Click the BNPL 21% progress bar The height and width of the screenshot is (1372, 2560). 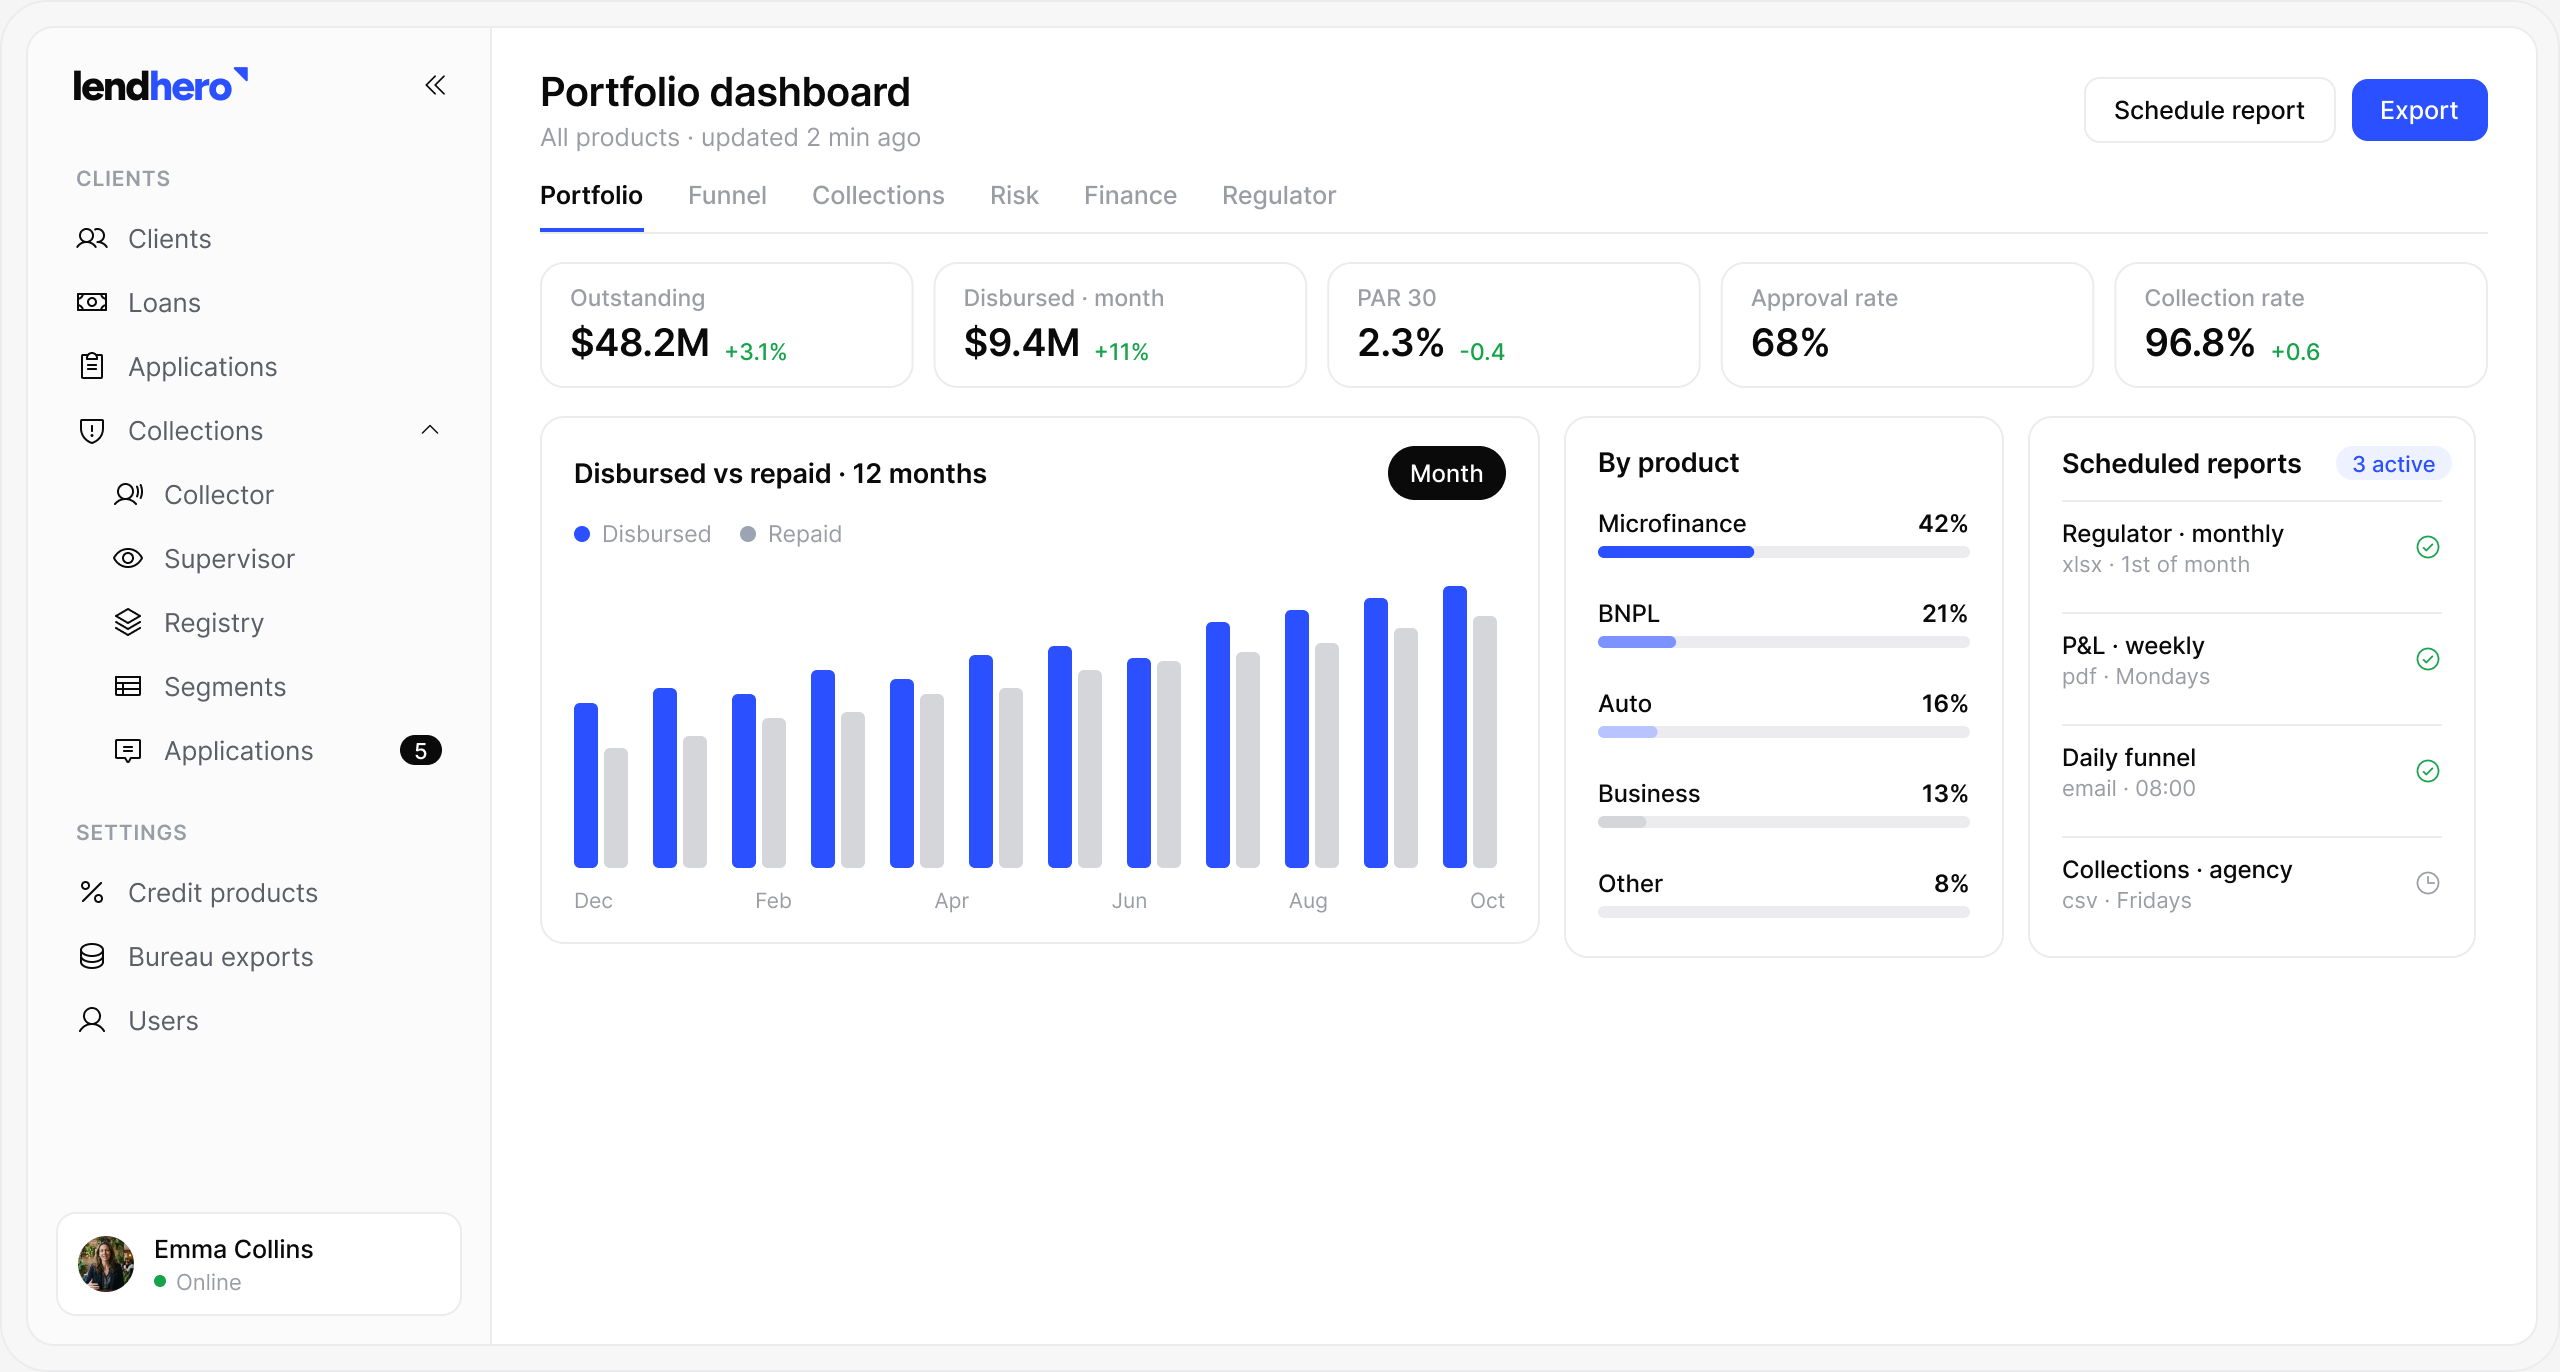point(1783,642)
